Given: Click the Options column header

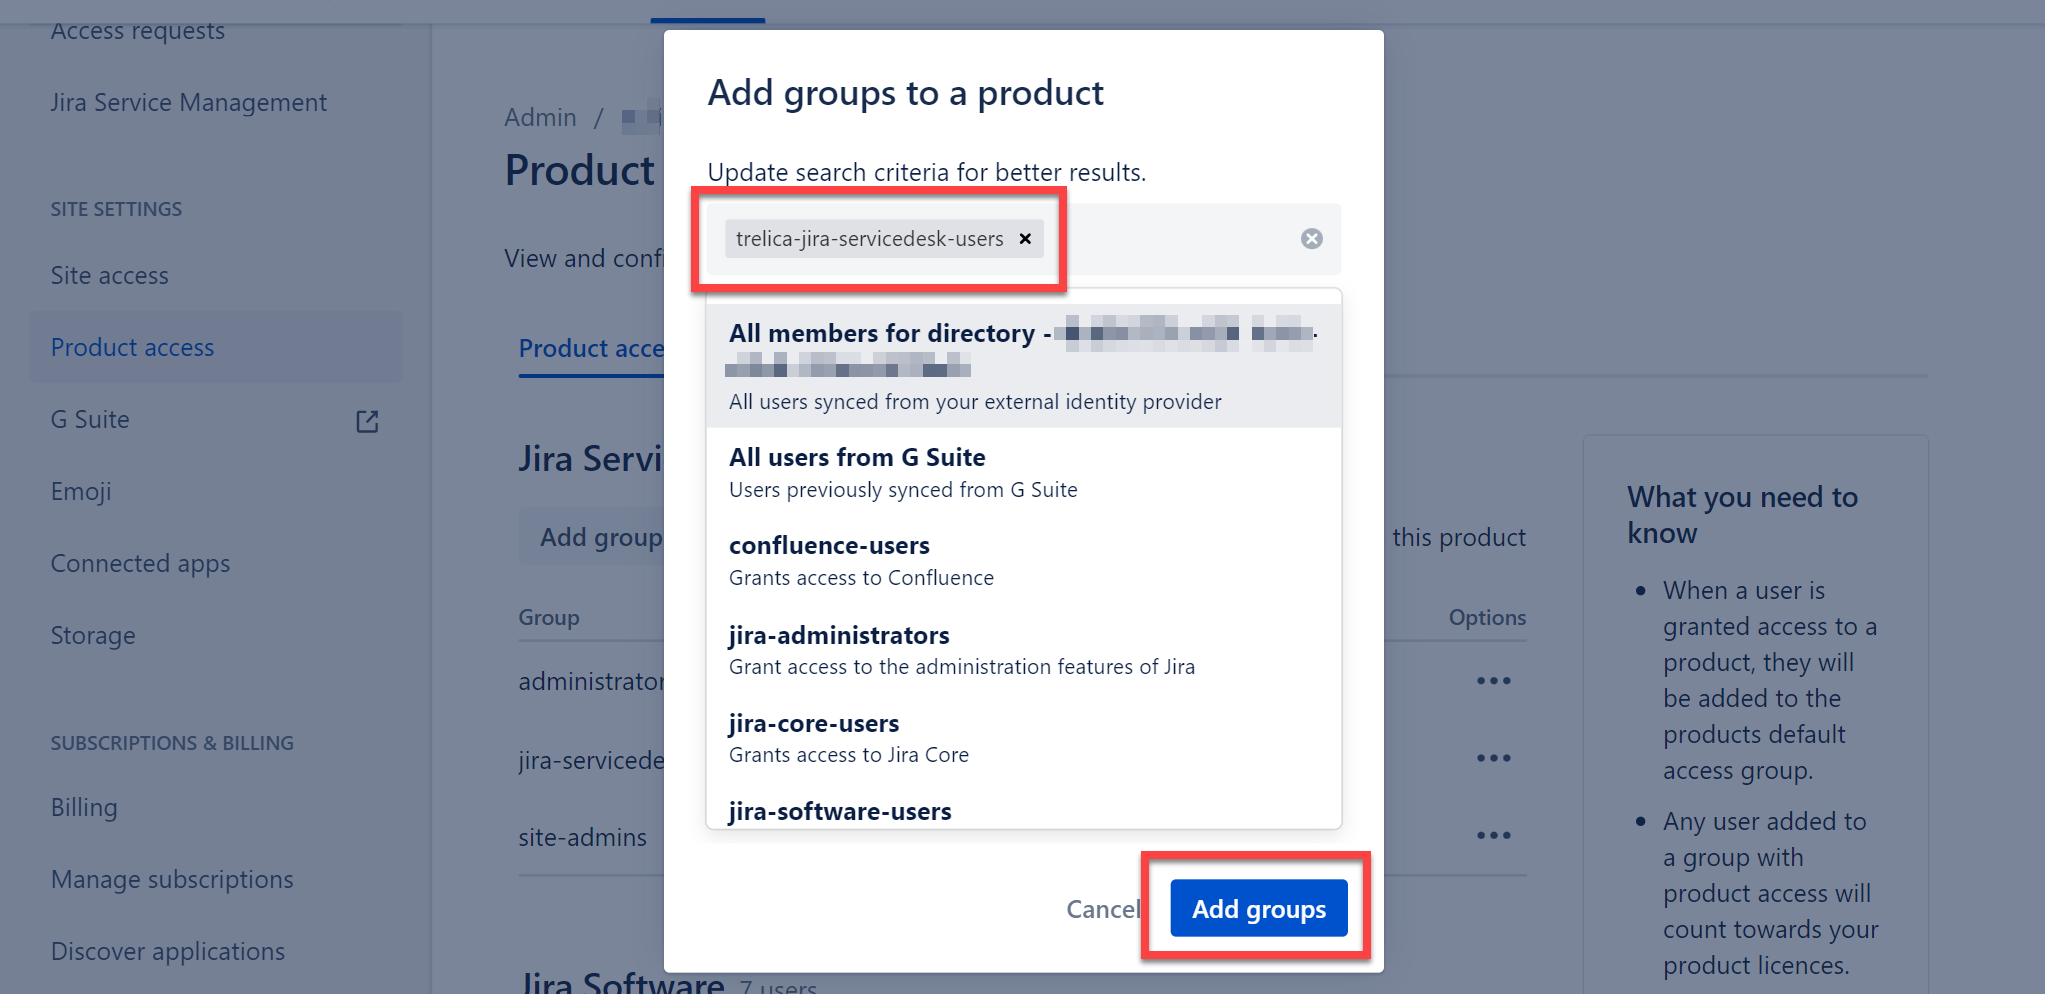Looking at the screenshot, I should pos(1487,617).
